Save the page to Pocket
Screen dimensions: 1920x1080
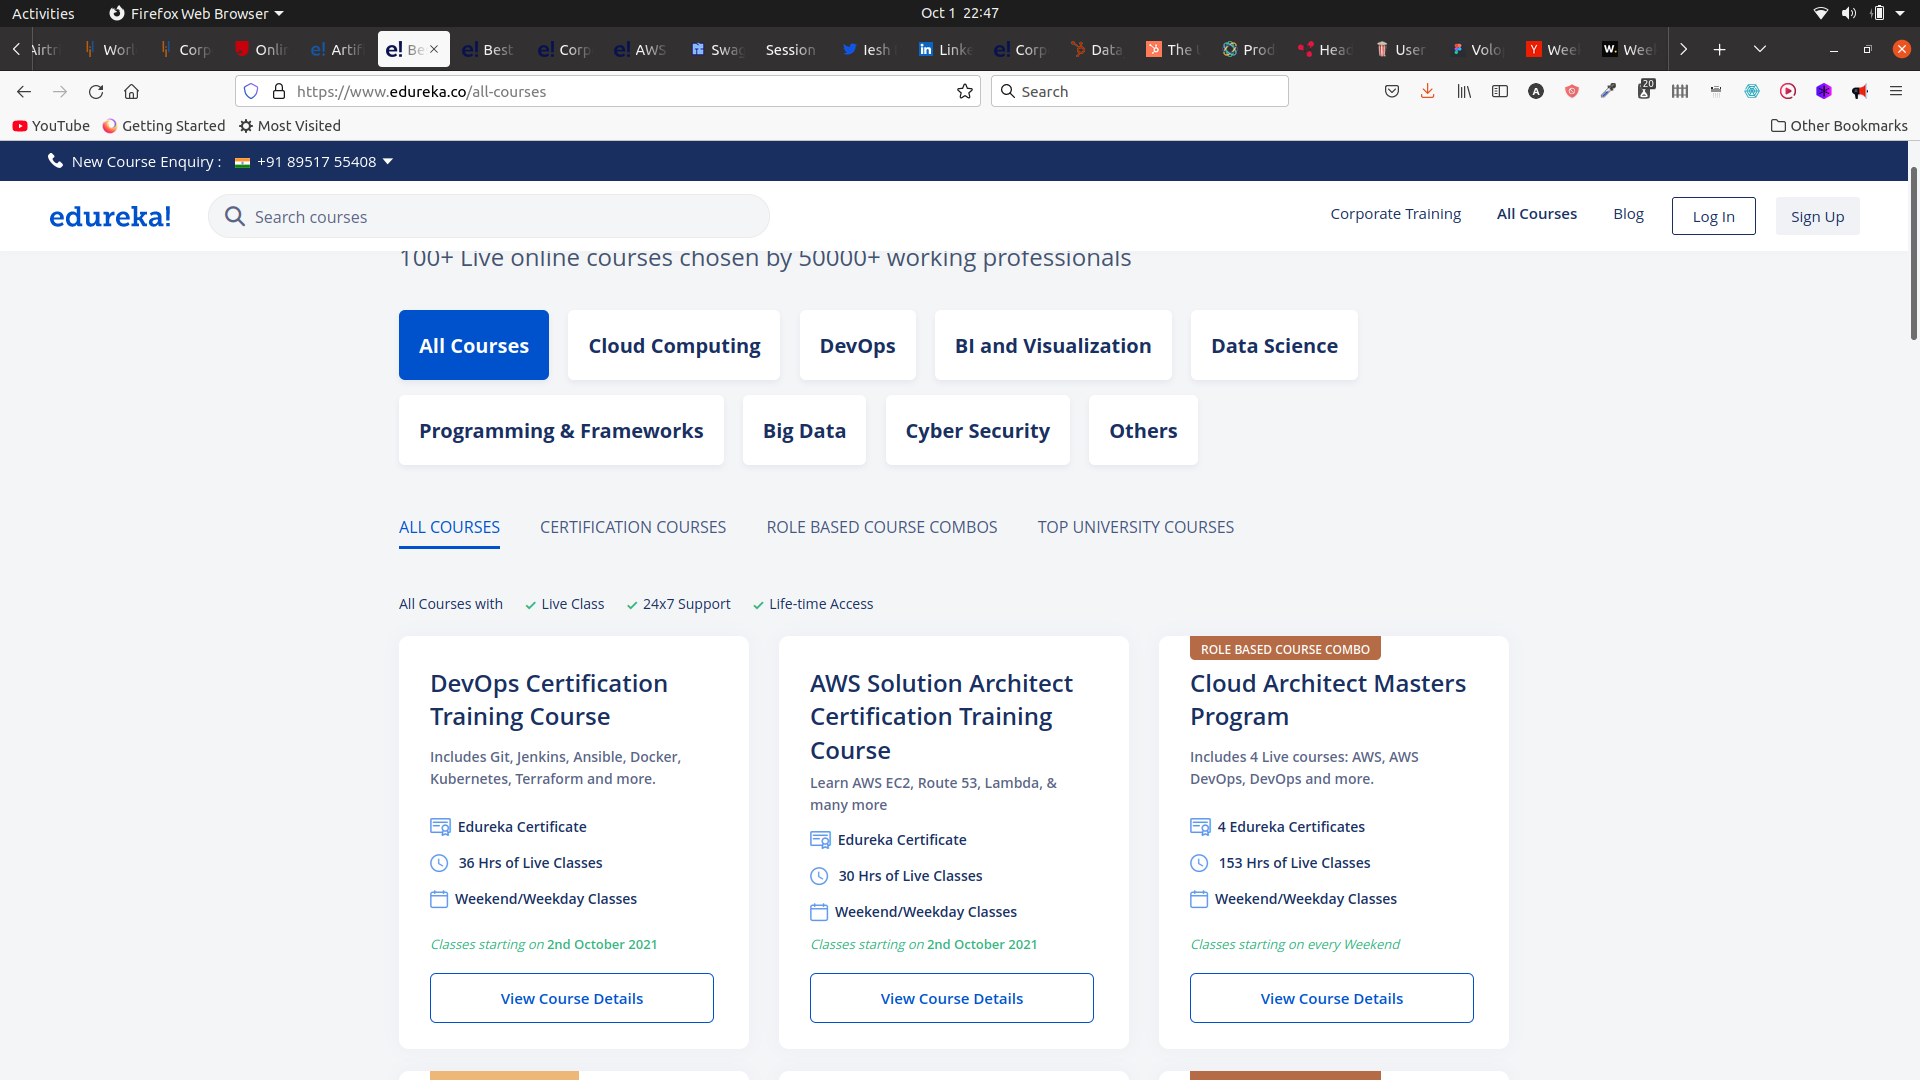(1392, 91)
